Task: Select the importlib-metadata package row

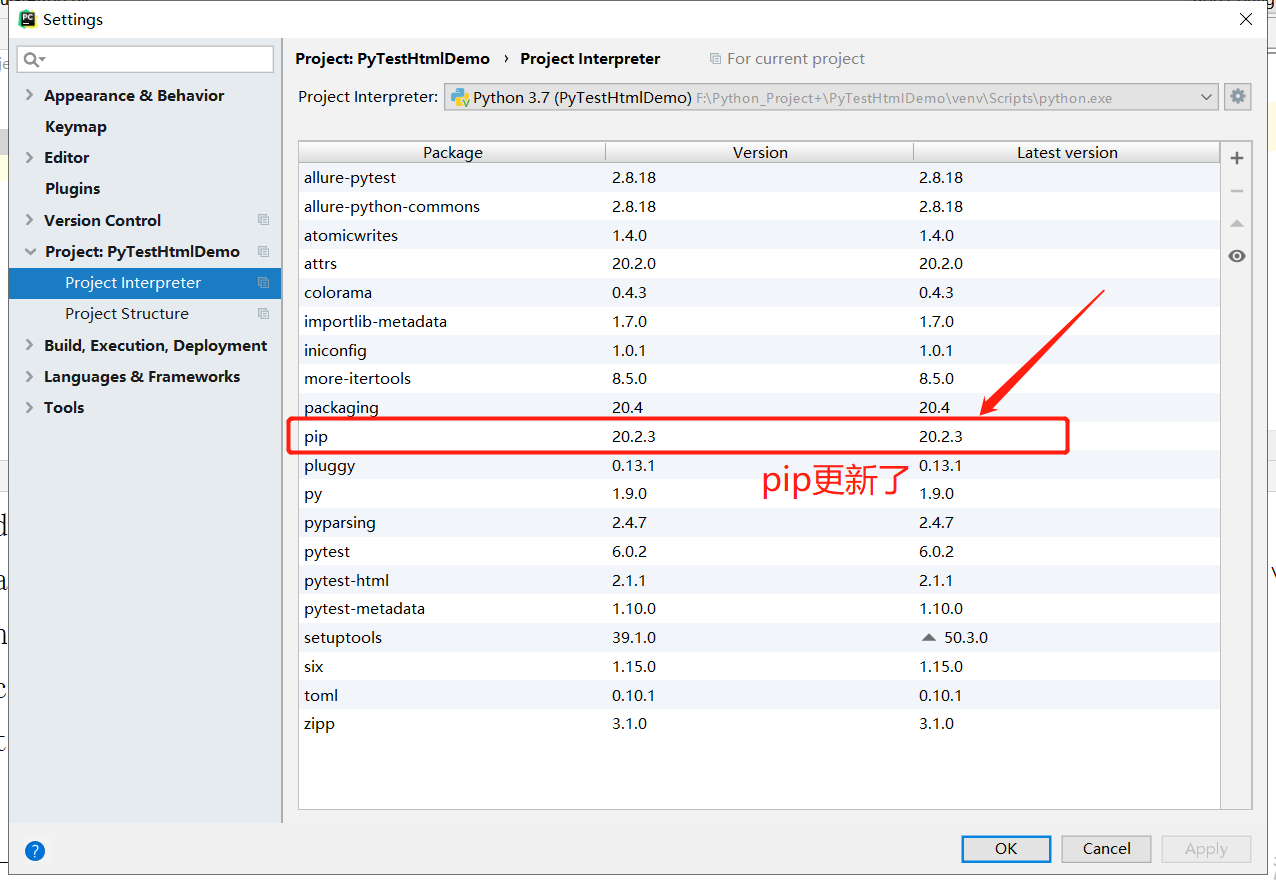Action: (x=759, y=322)
